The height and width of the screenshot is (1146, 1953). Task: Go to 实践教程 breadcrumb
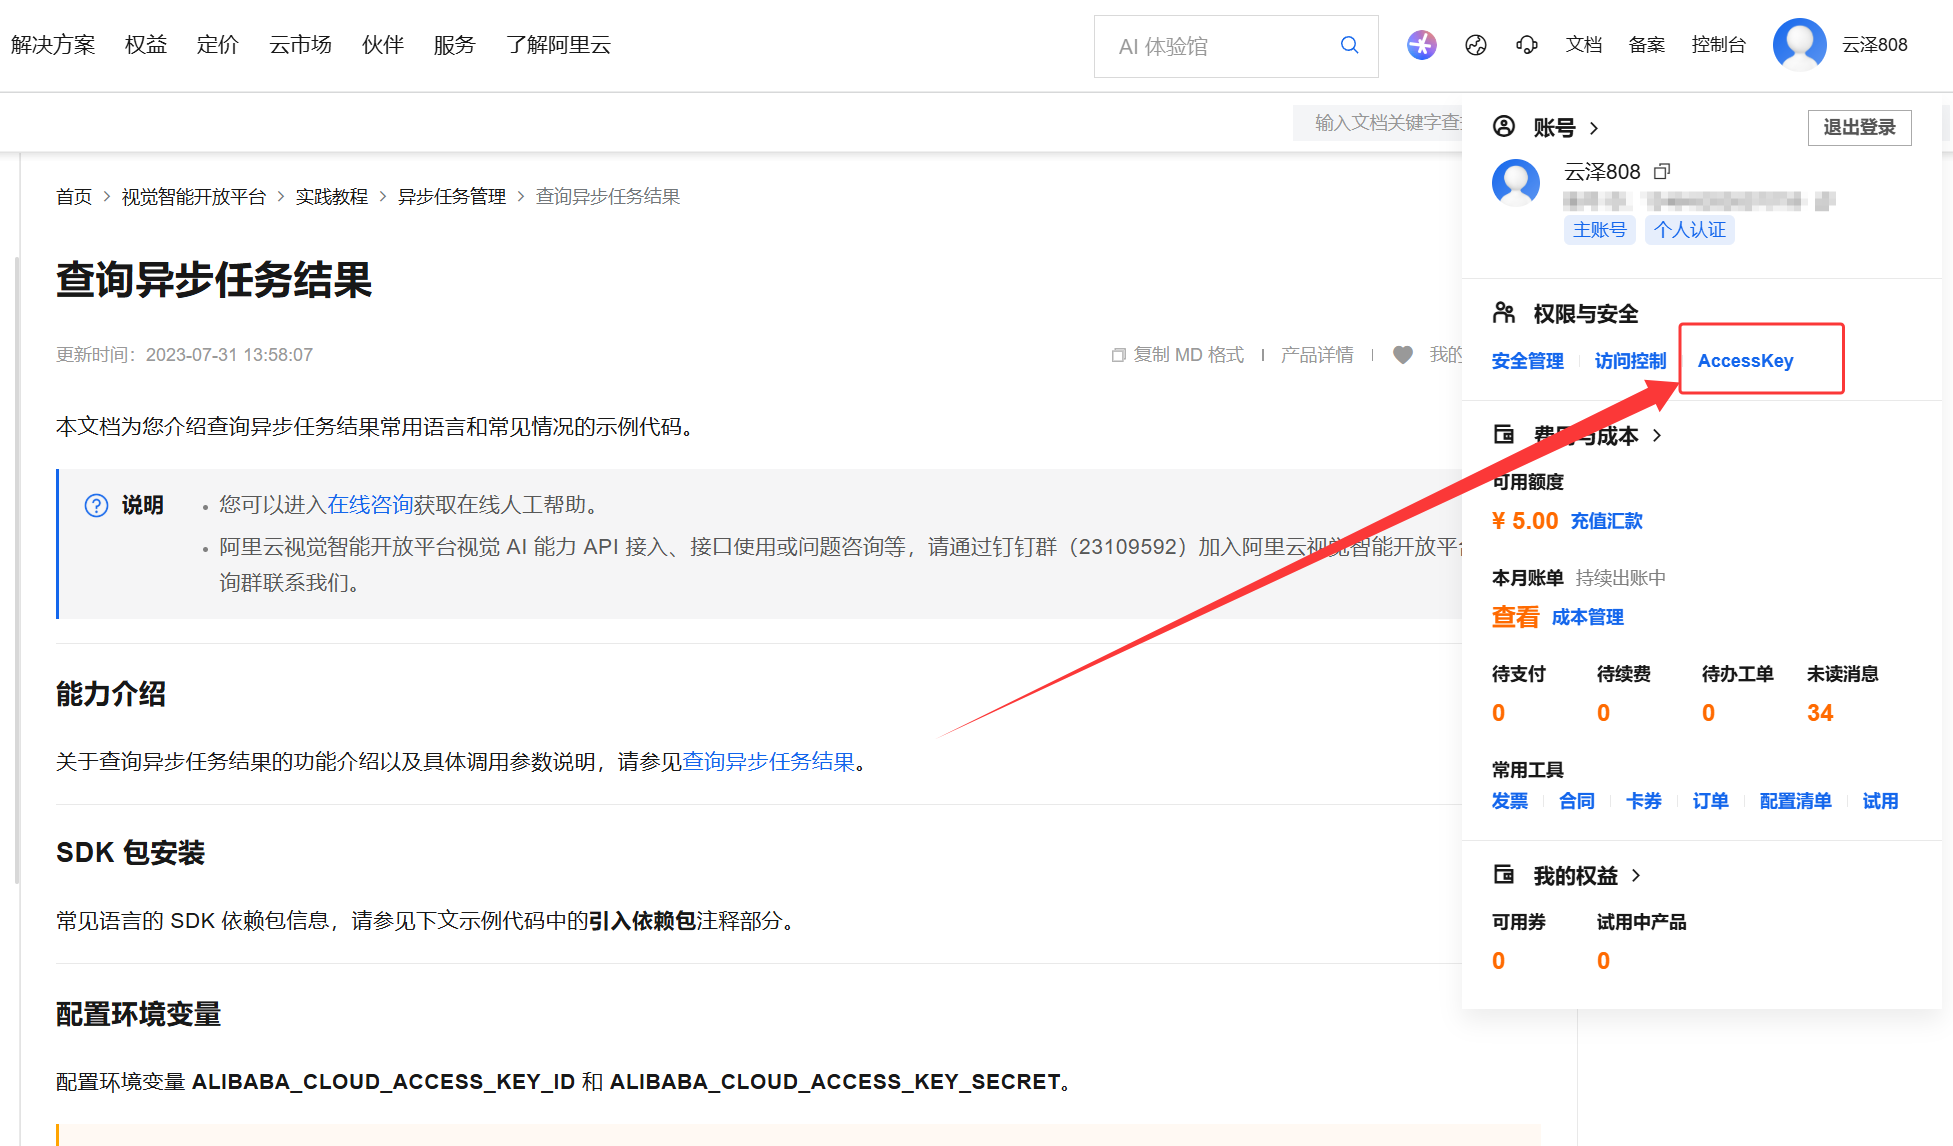[x=332, y=197]
